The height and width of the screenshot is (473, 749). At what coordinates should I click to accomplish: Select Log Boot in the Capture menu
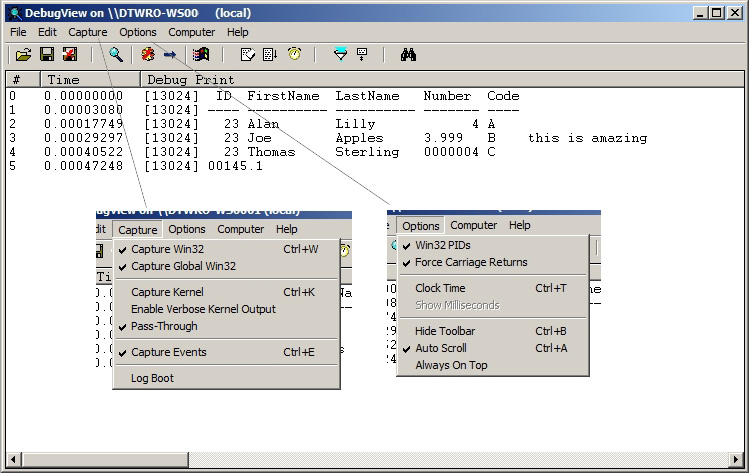[226, 378]
